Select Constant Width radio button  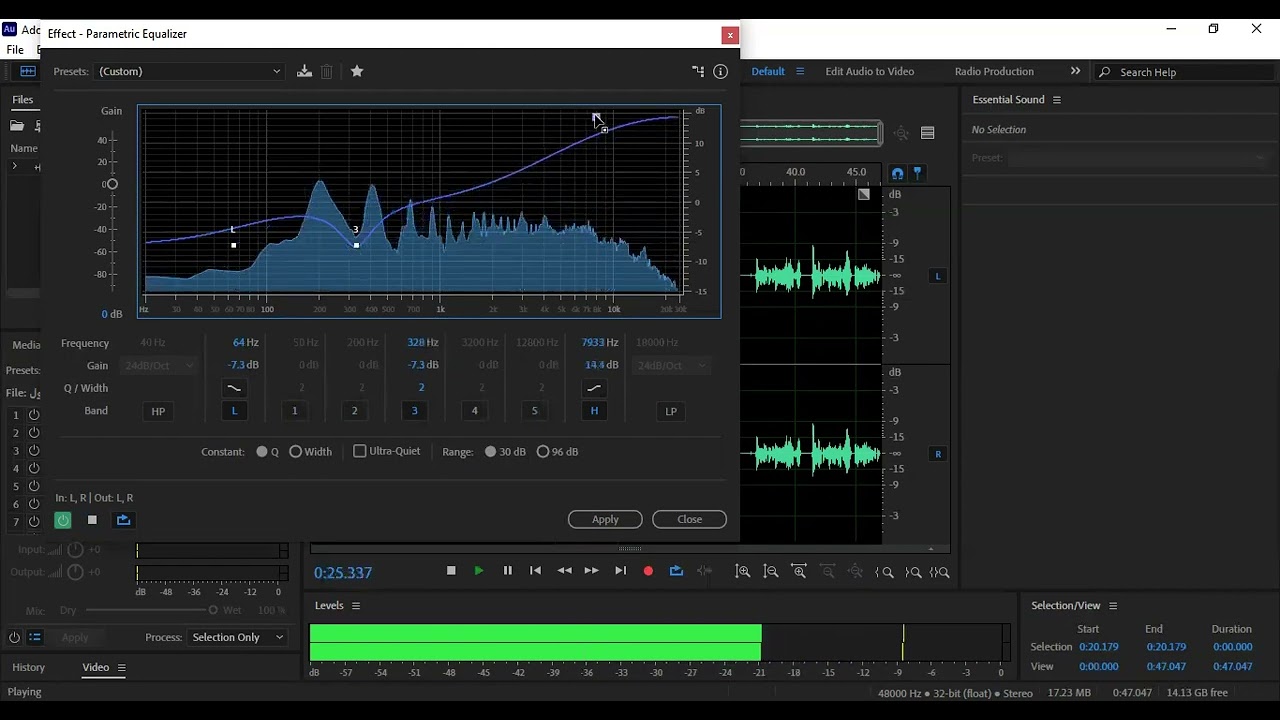(295, 451)
